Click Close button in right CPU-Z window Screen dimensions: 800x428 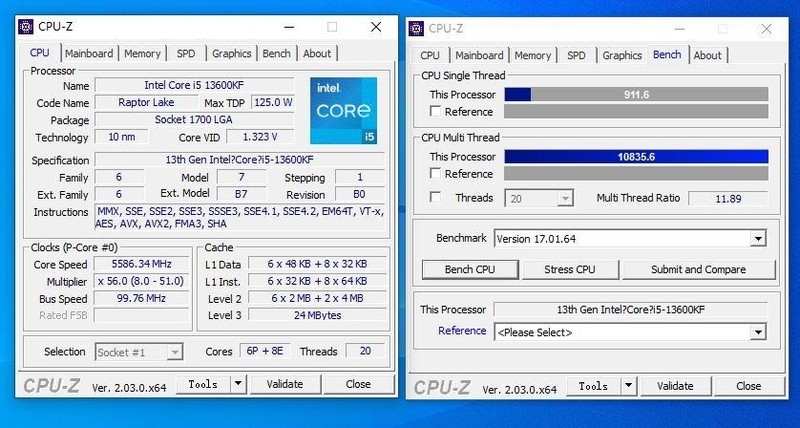[748, 386]
